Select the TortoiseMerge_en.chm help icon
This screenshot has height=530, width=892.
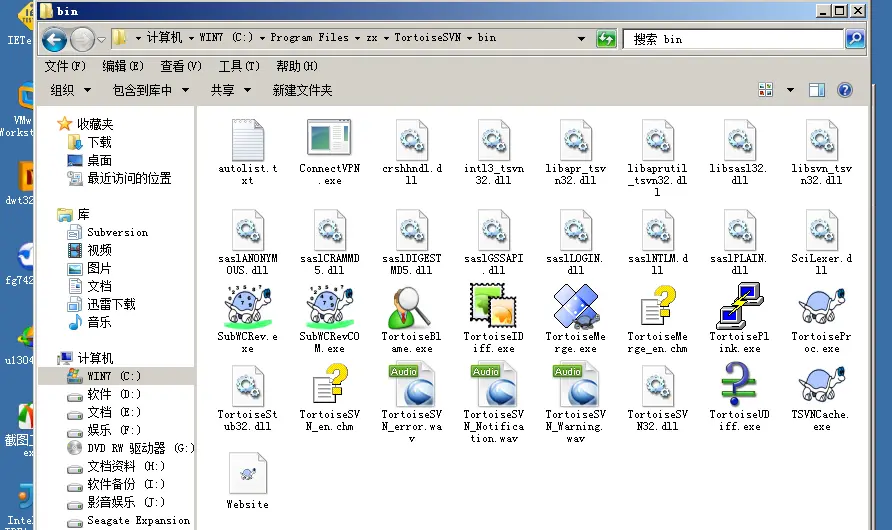tap(658, 306)
